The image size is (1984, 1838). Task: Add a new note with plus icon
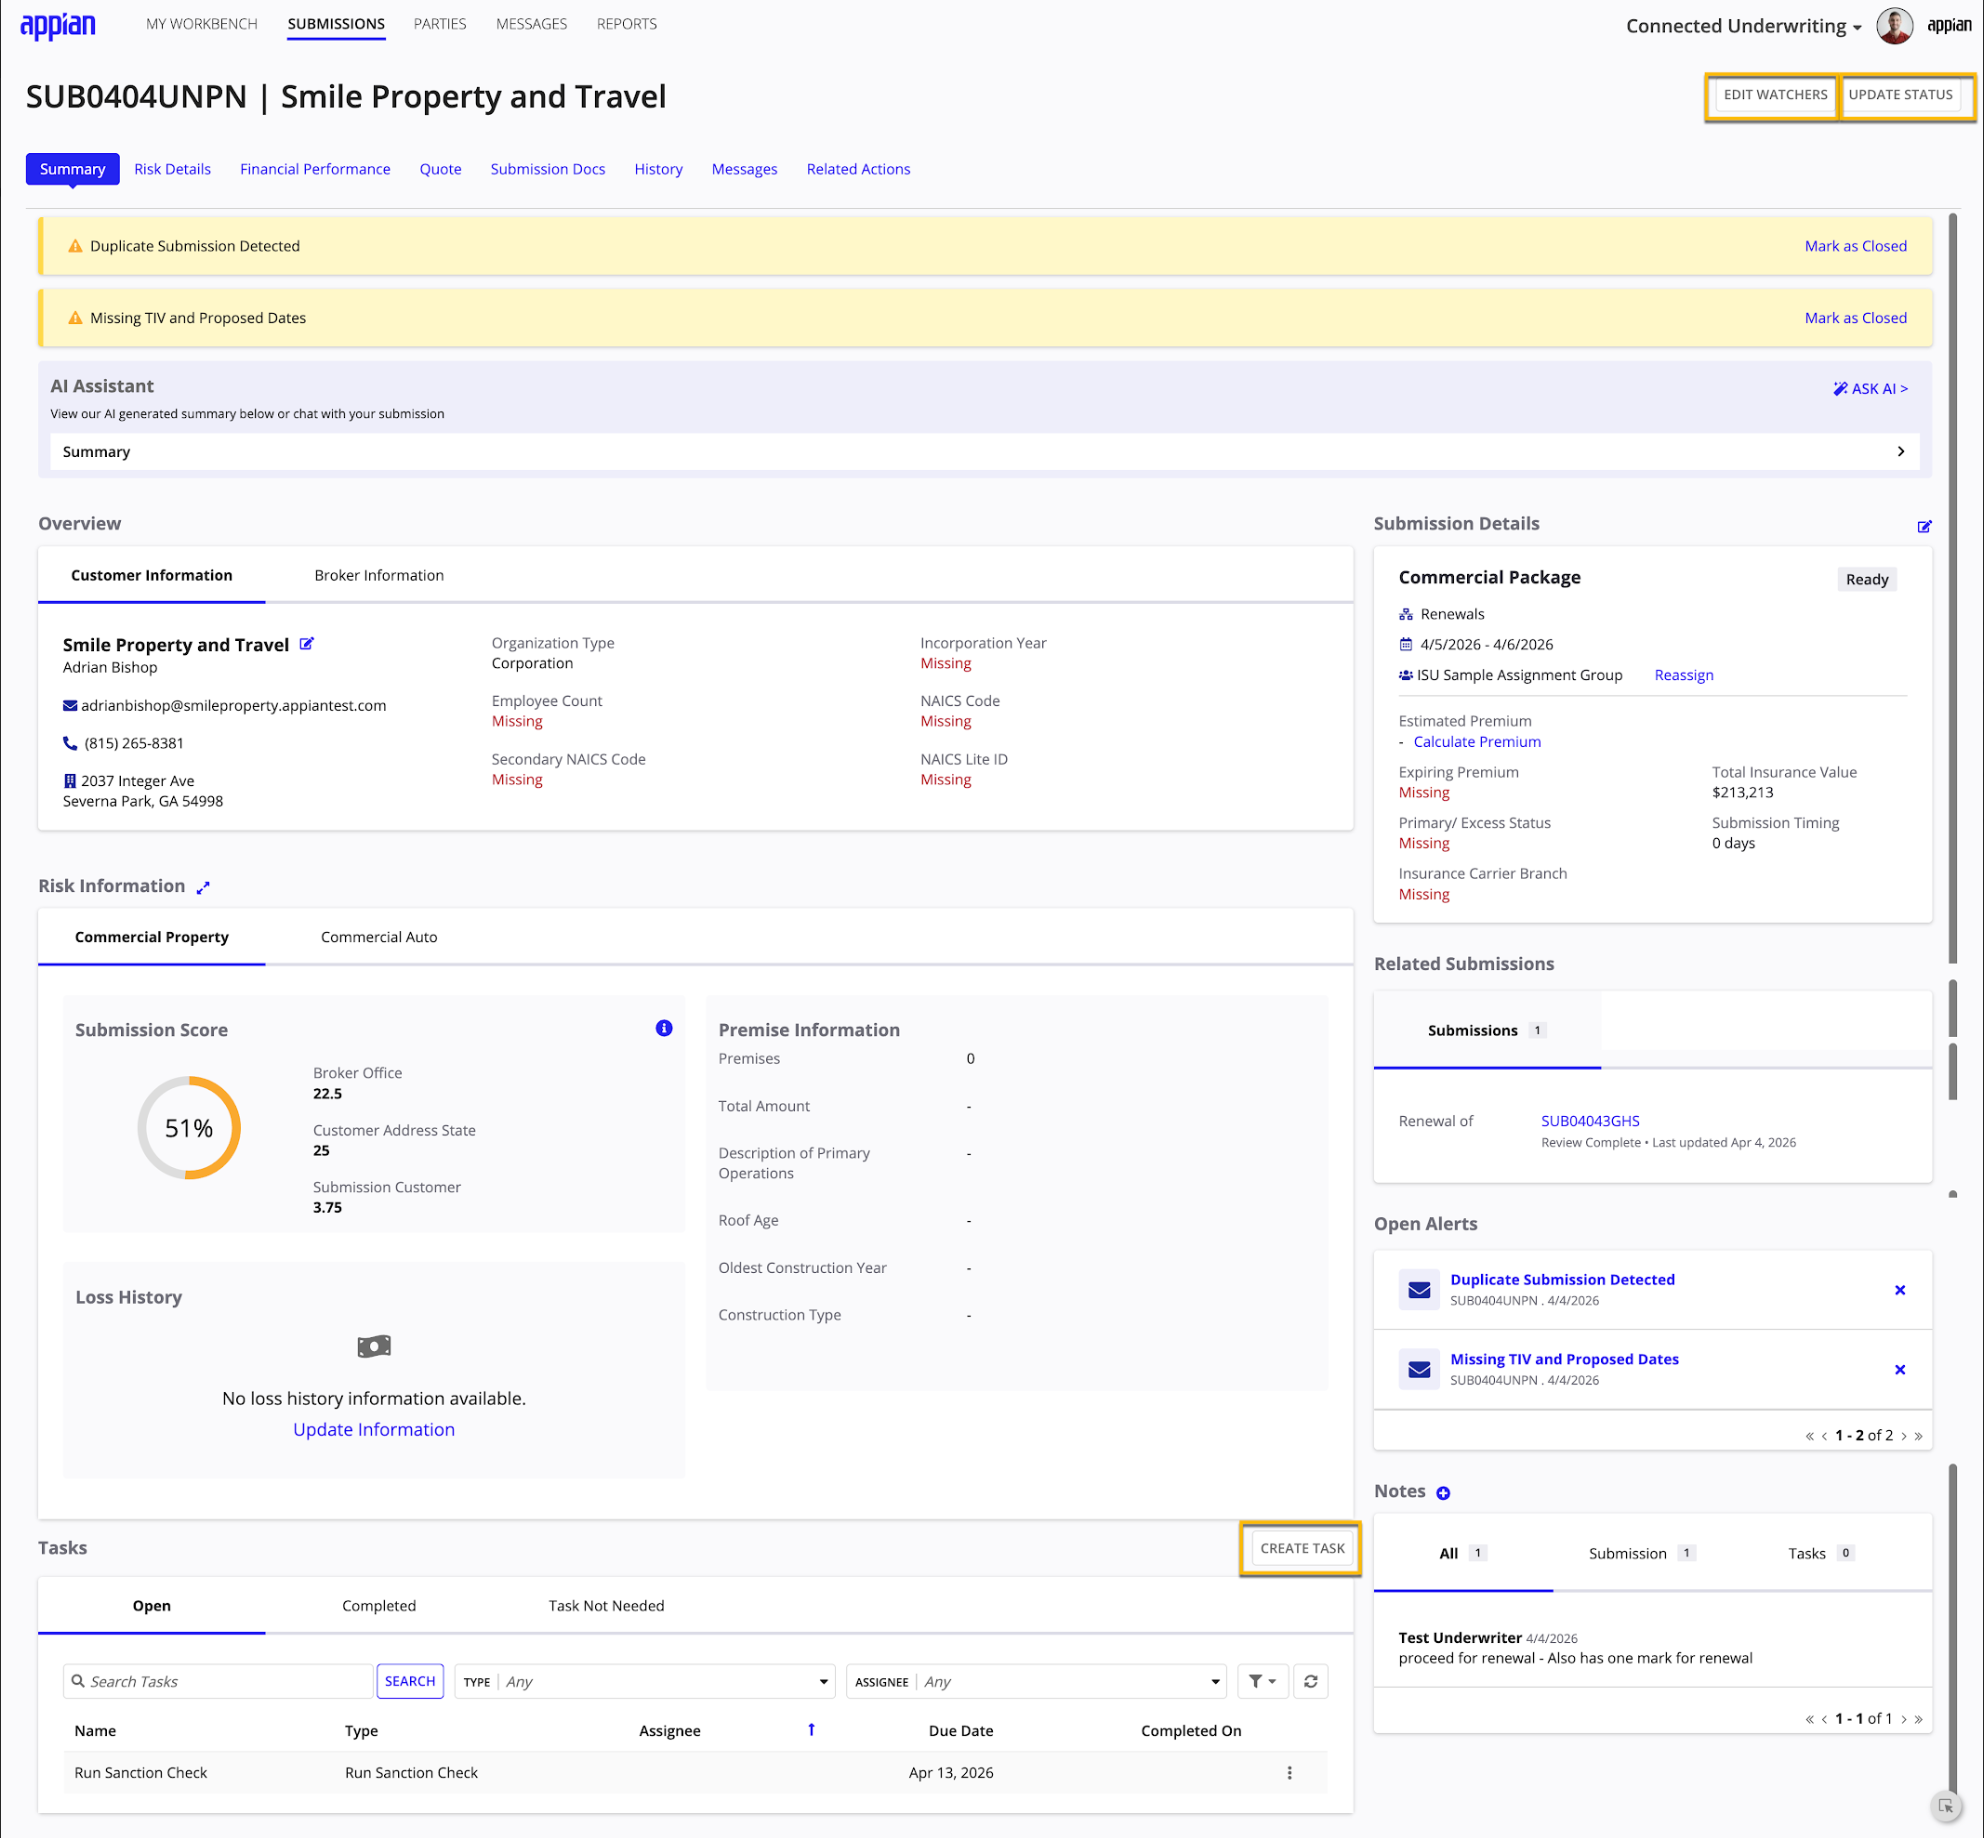(x=1443, y=1493)
